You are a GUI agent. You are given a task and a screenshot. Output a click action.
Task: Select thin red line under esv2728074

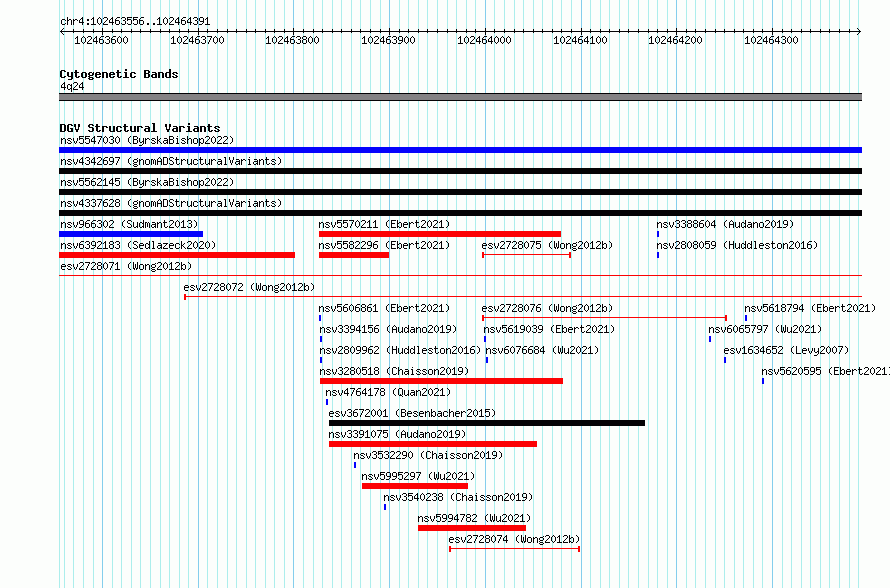click(x=515, y=549)
